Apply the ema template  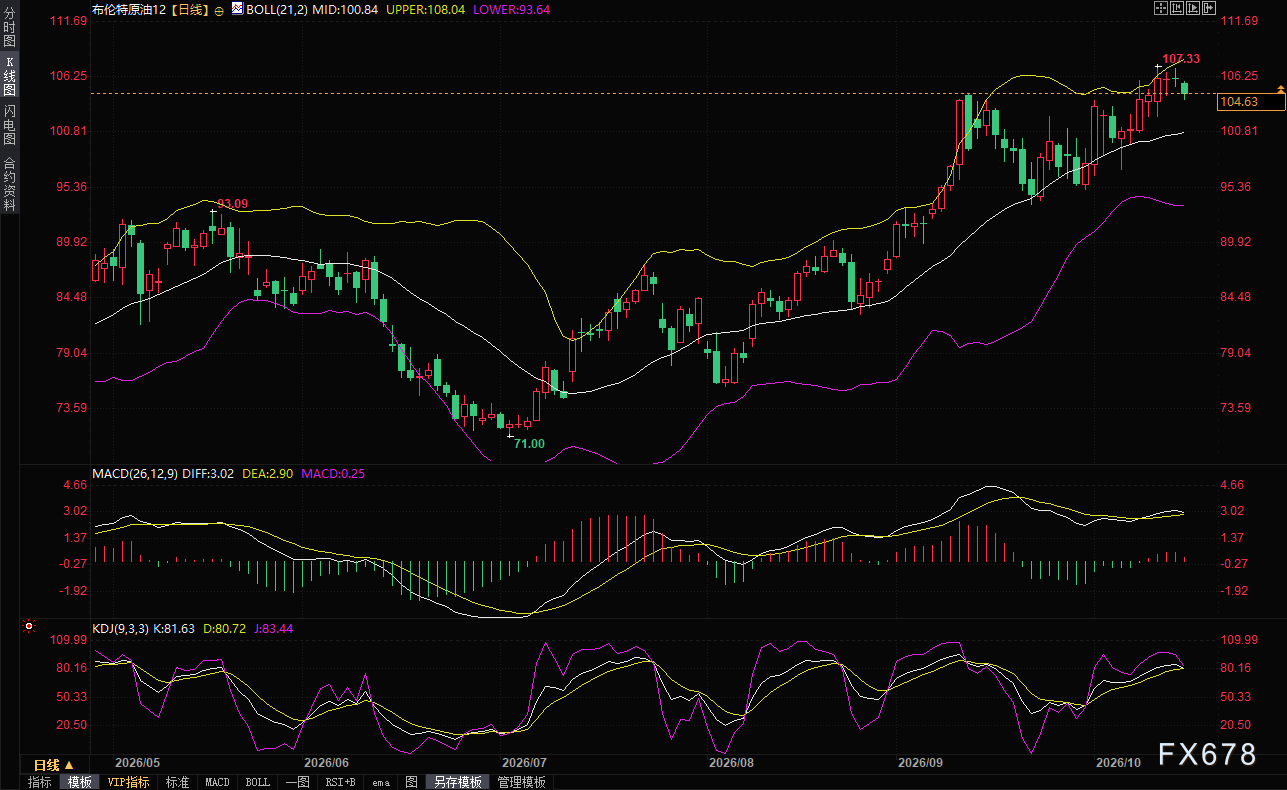[x=381, y=782]
